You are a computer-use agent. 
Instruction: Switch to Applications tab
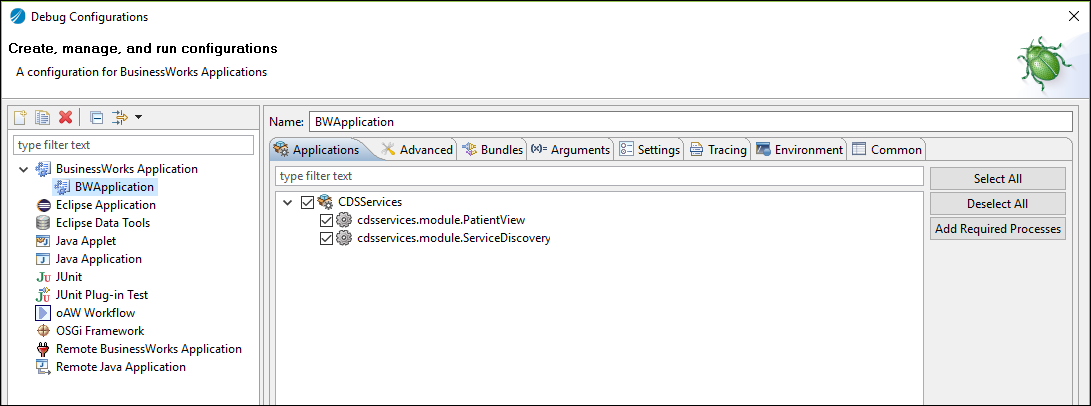(317, 149)
